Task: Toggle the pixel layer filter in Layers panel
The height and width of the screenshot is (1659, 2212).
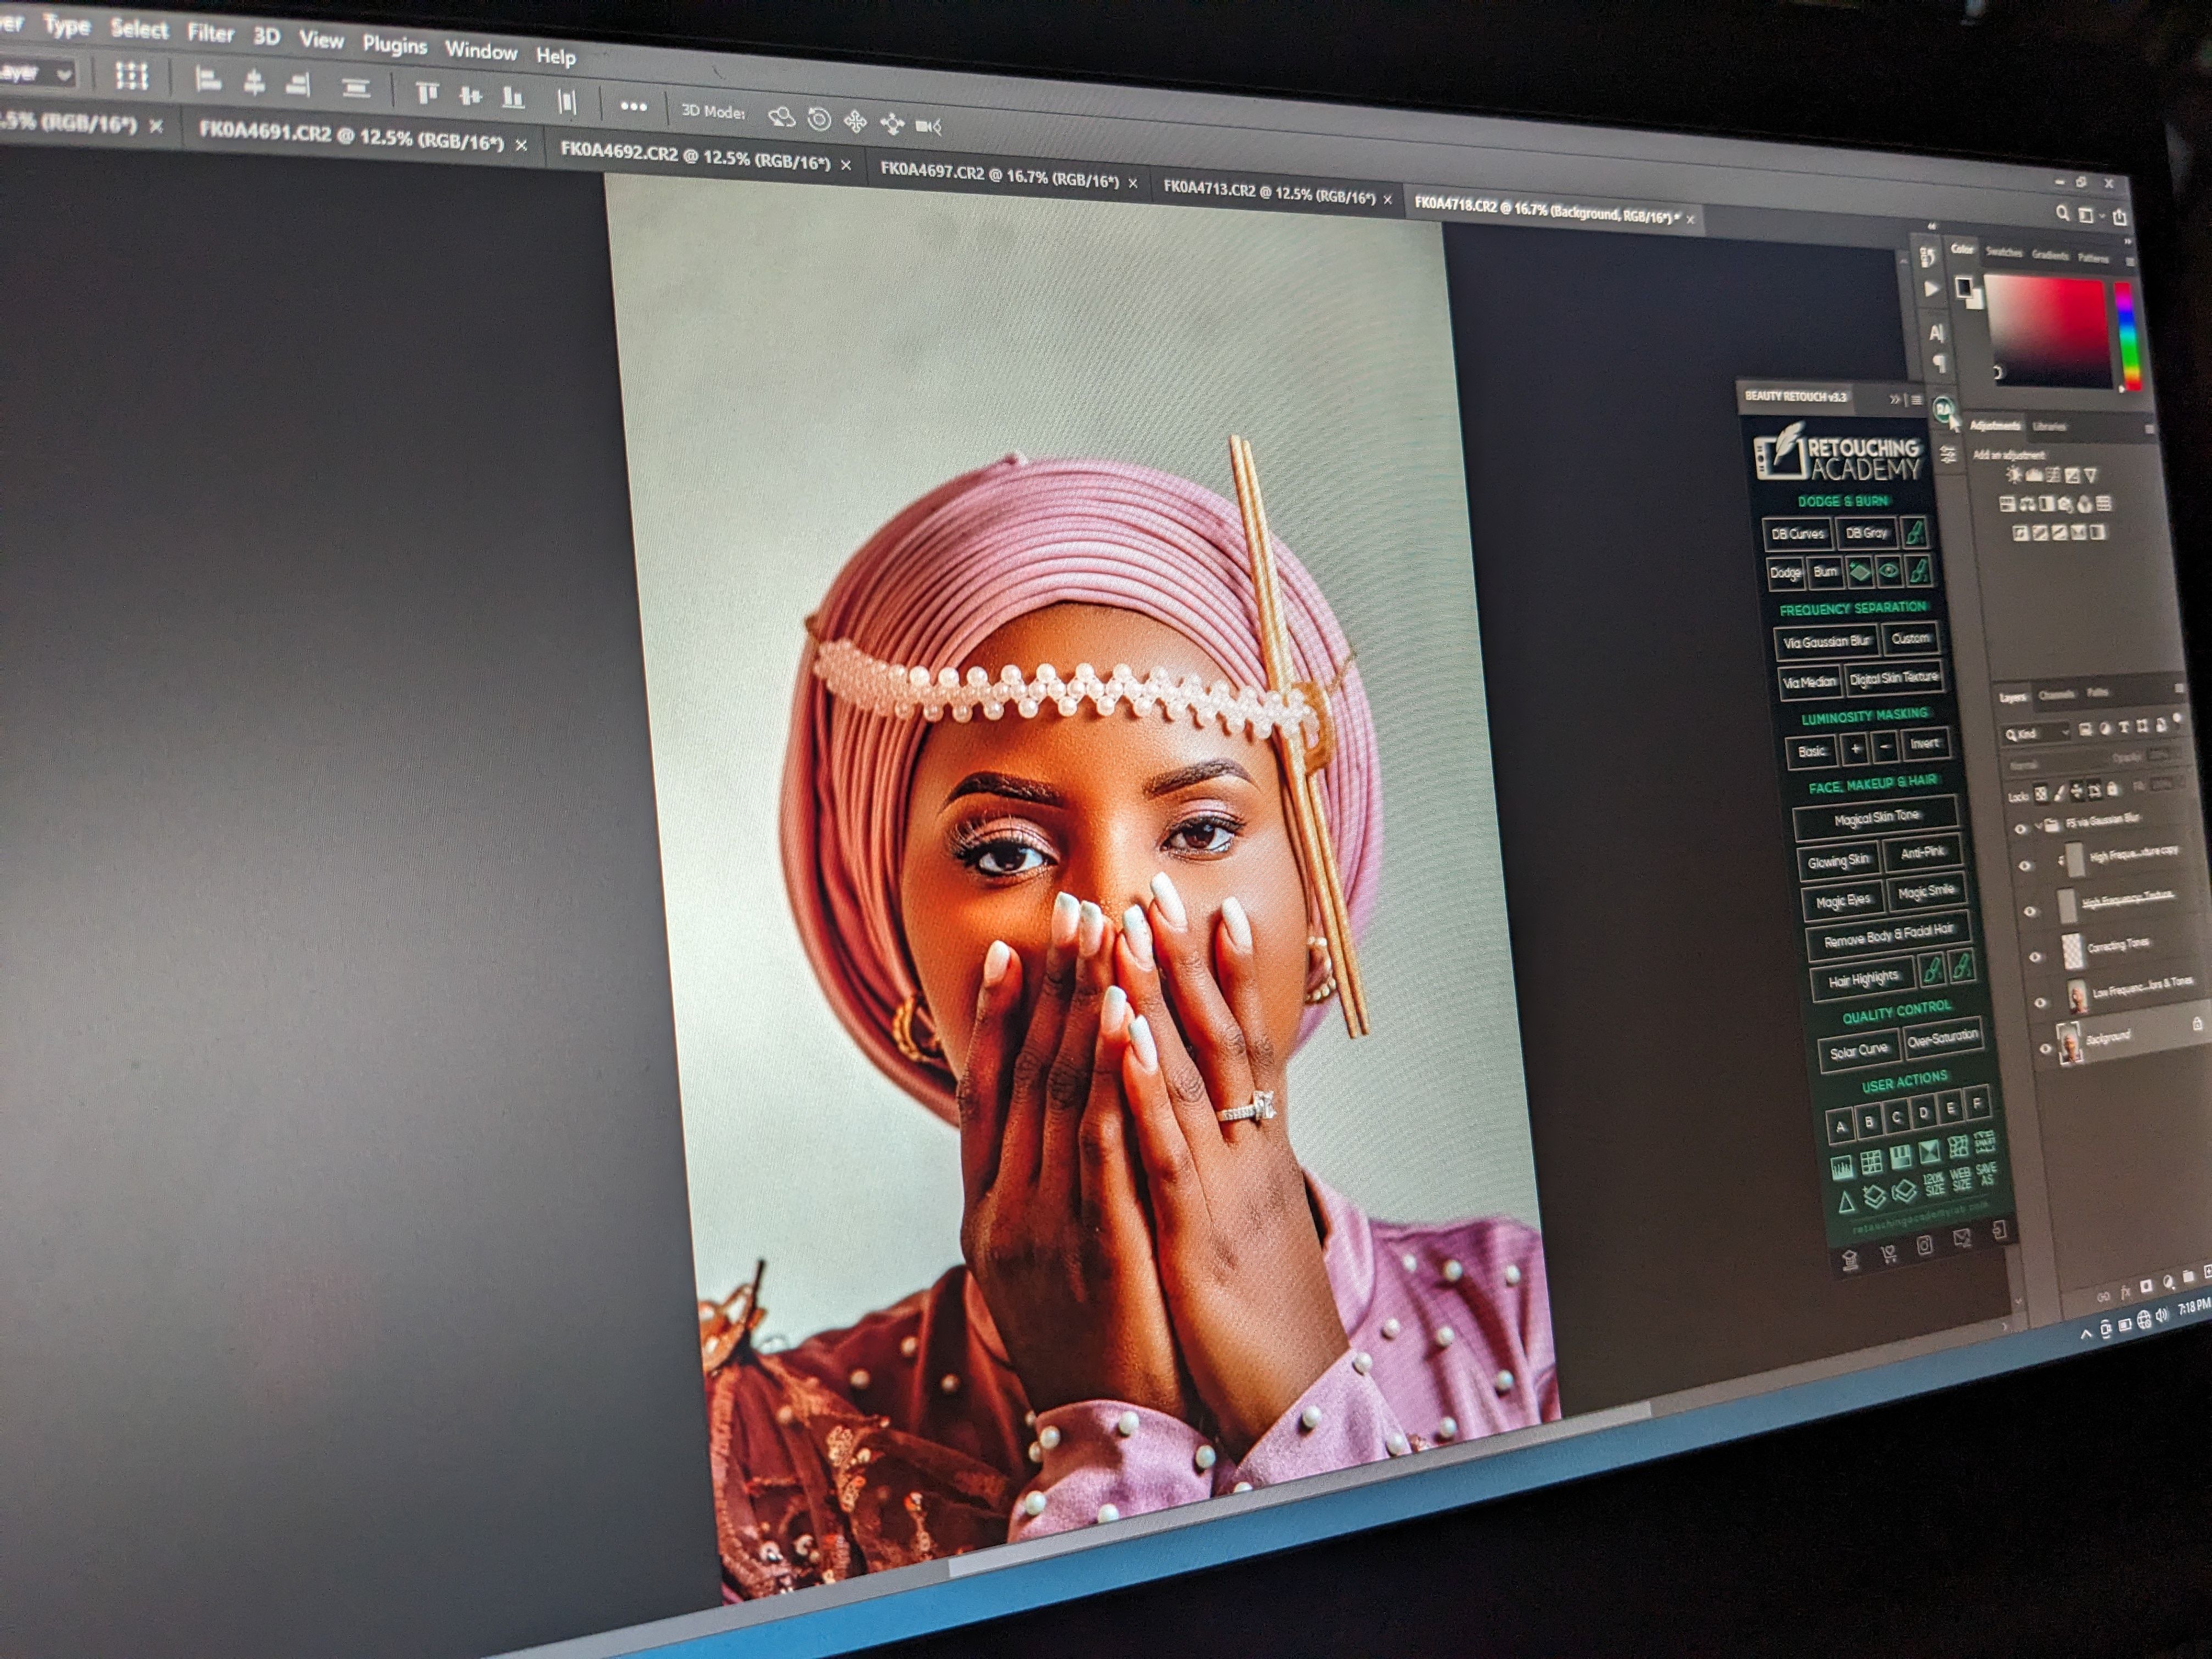Action: click(x=2085, y=729)
